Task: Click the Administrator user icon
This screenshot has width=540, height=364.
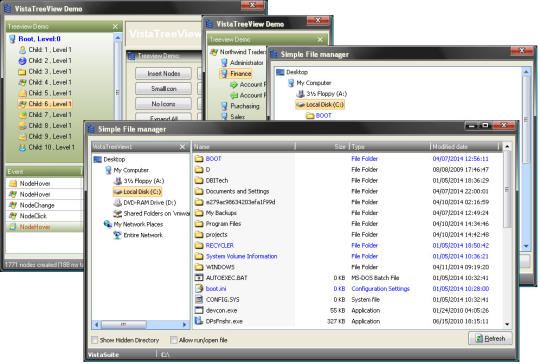Action: 224,63
